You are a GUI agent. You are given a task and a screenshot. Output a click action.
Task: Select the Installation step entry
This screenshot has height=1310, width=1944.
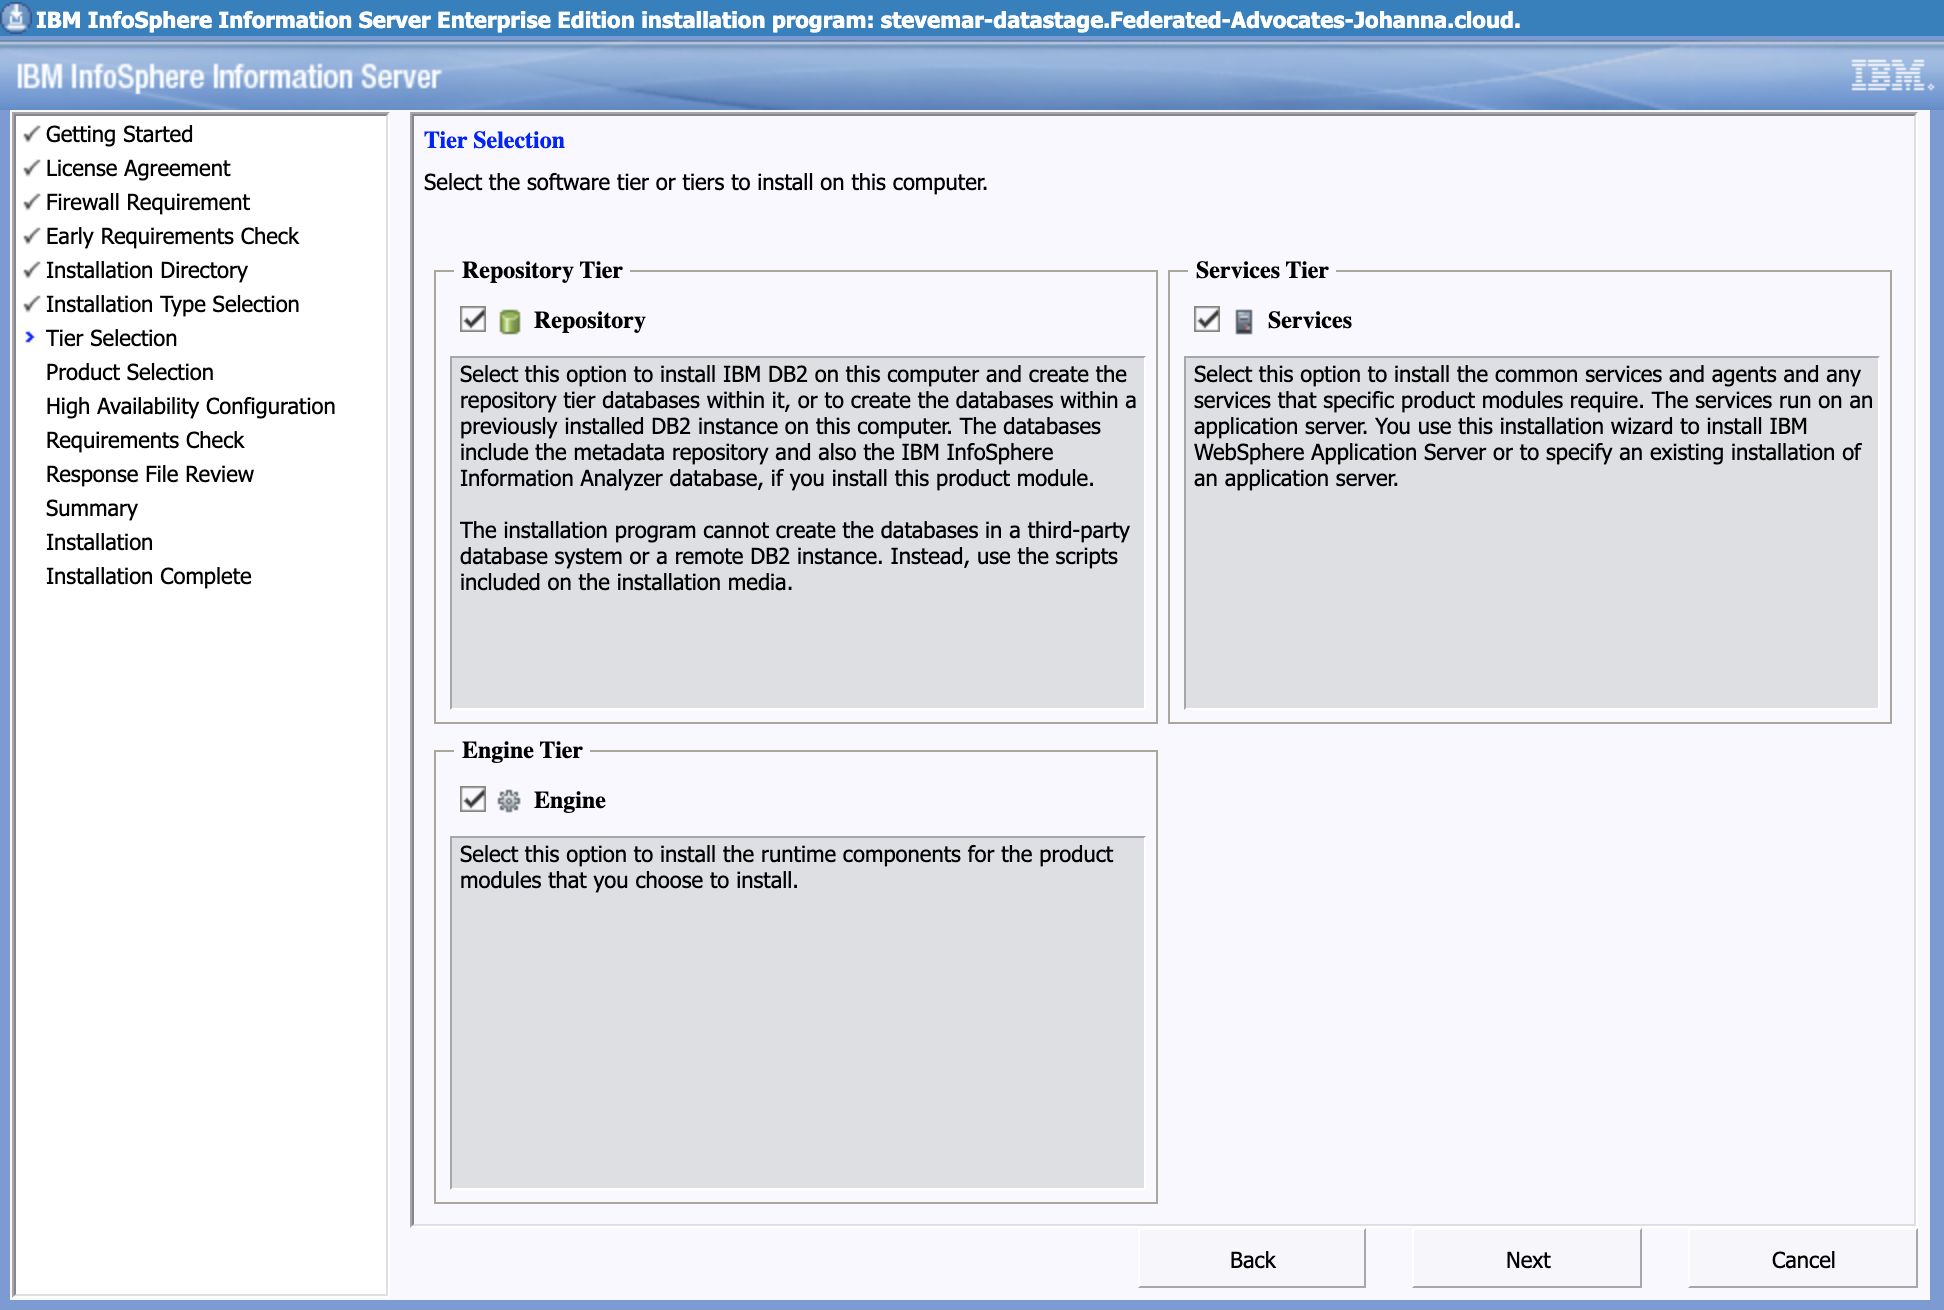coord(99,542)
